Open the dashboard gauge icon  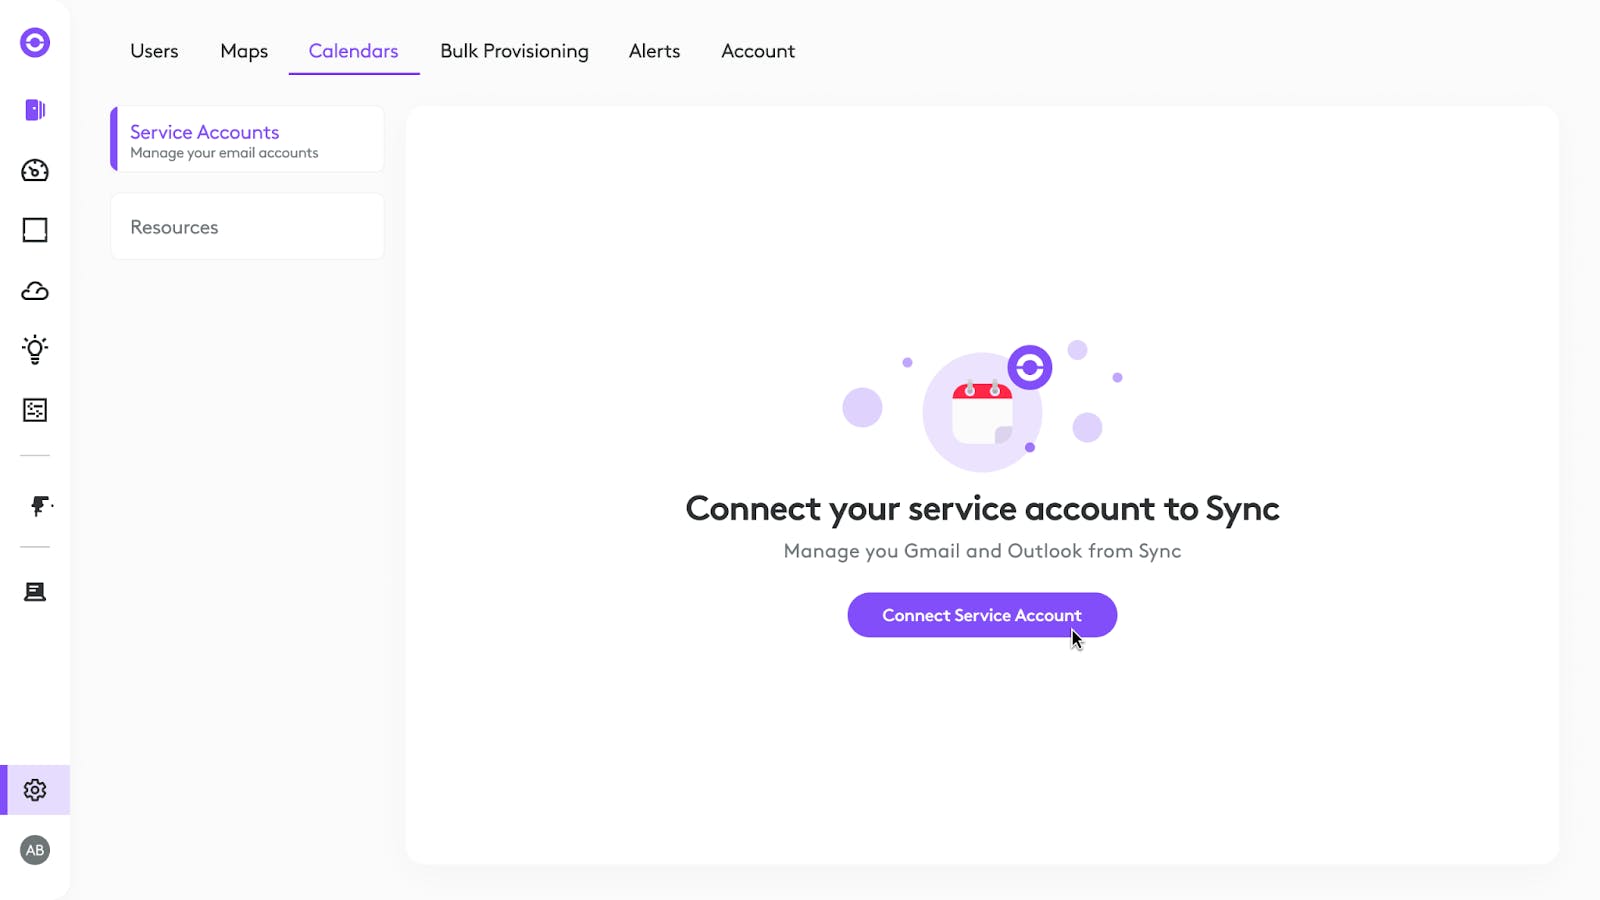click(x=35, y=170)
